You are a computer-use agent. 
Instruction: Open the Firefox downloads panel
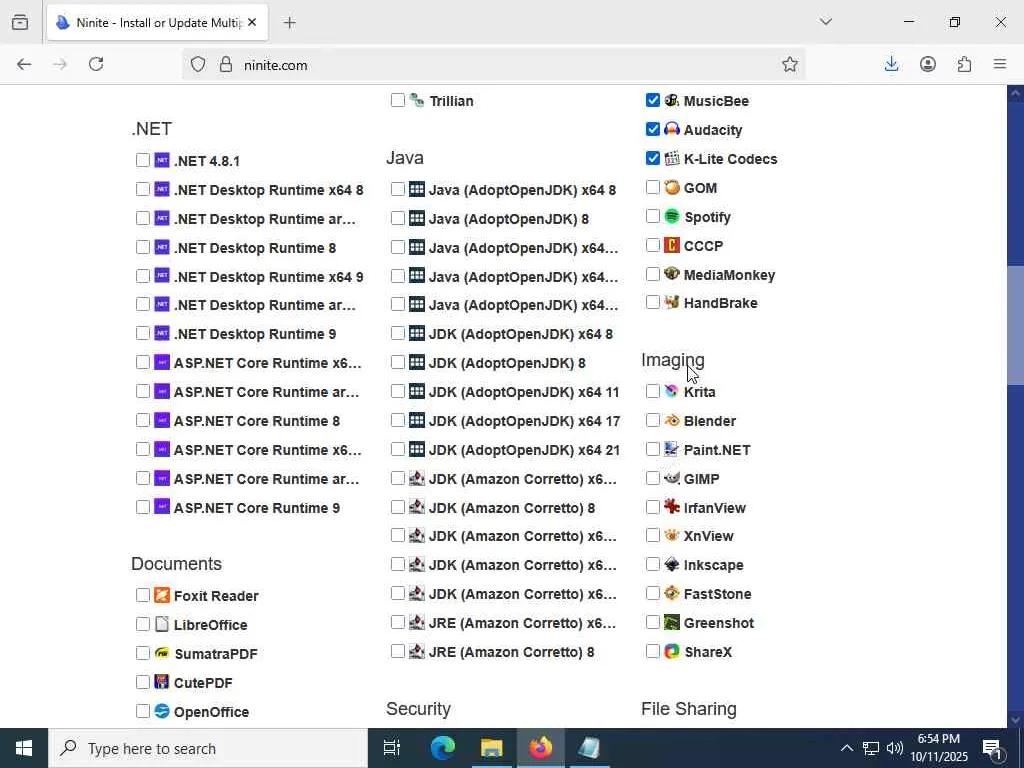pyautogui.click(x=891, y=64)
